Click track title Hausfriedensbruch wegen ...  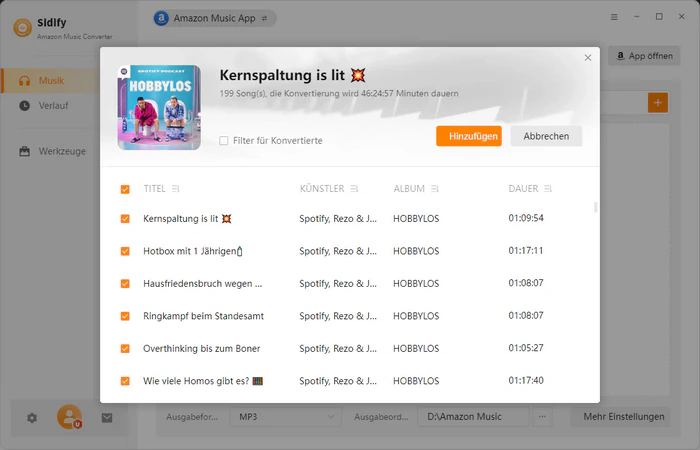(203, 284)
